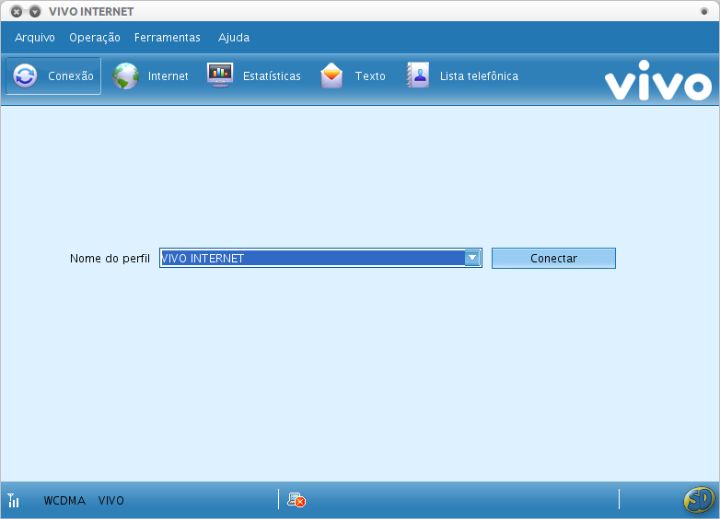Switch to the Conexão tab label
720x519 pixels.
(x=71, y=76)
